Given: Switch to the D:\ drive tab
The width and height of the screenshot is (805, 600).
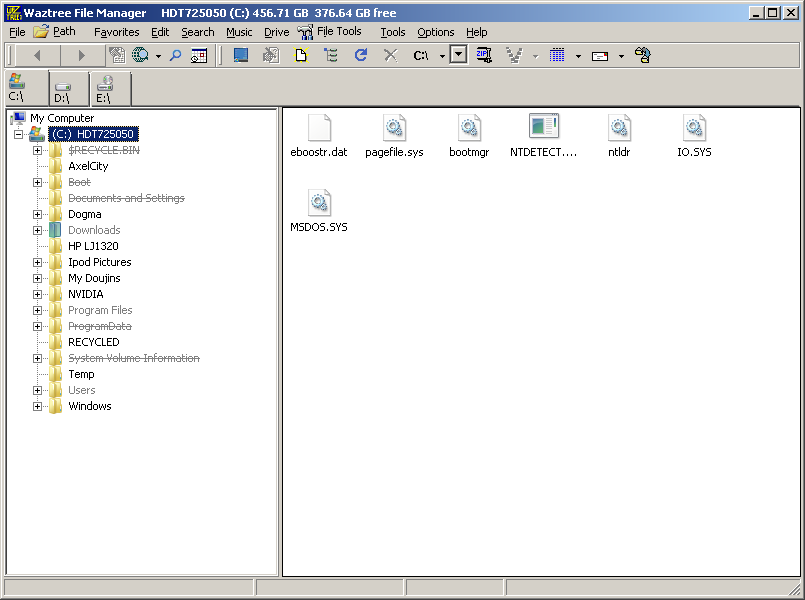Looking at the screenshot, I should [x=68, y=88].
